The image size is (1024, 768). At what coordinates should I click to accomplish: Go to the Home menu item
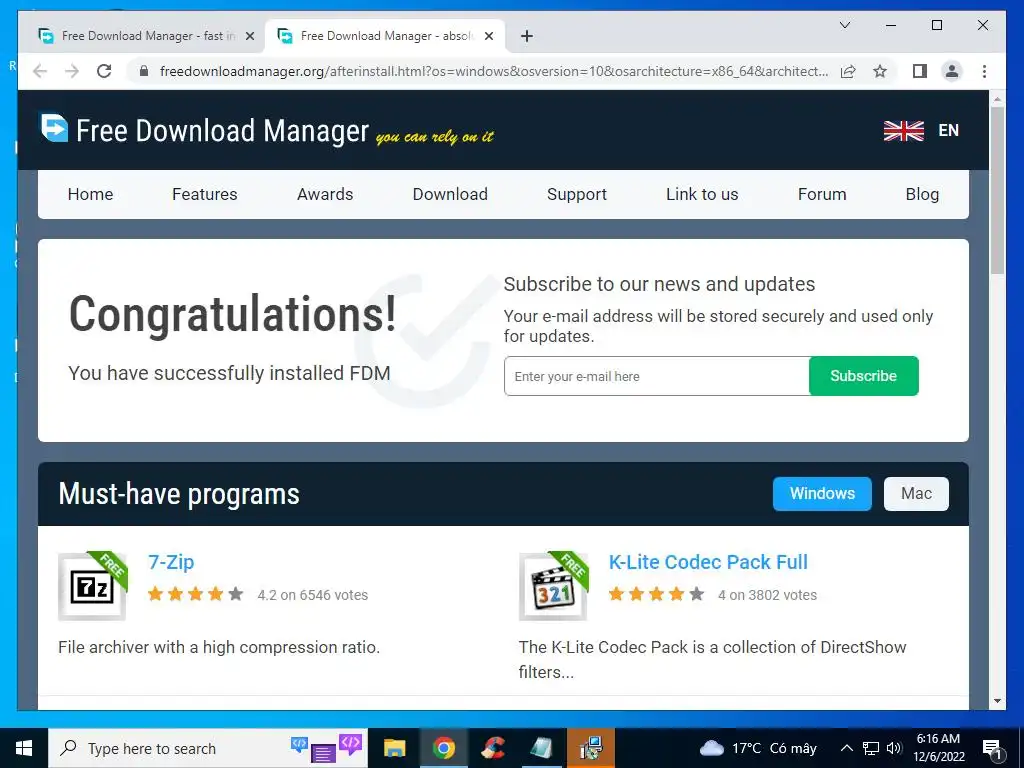[90, 194]
